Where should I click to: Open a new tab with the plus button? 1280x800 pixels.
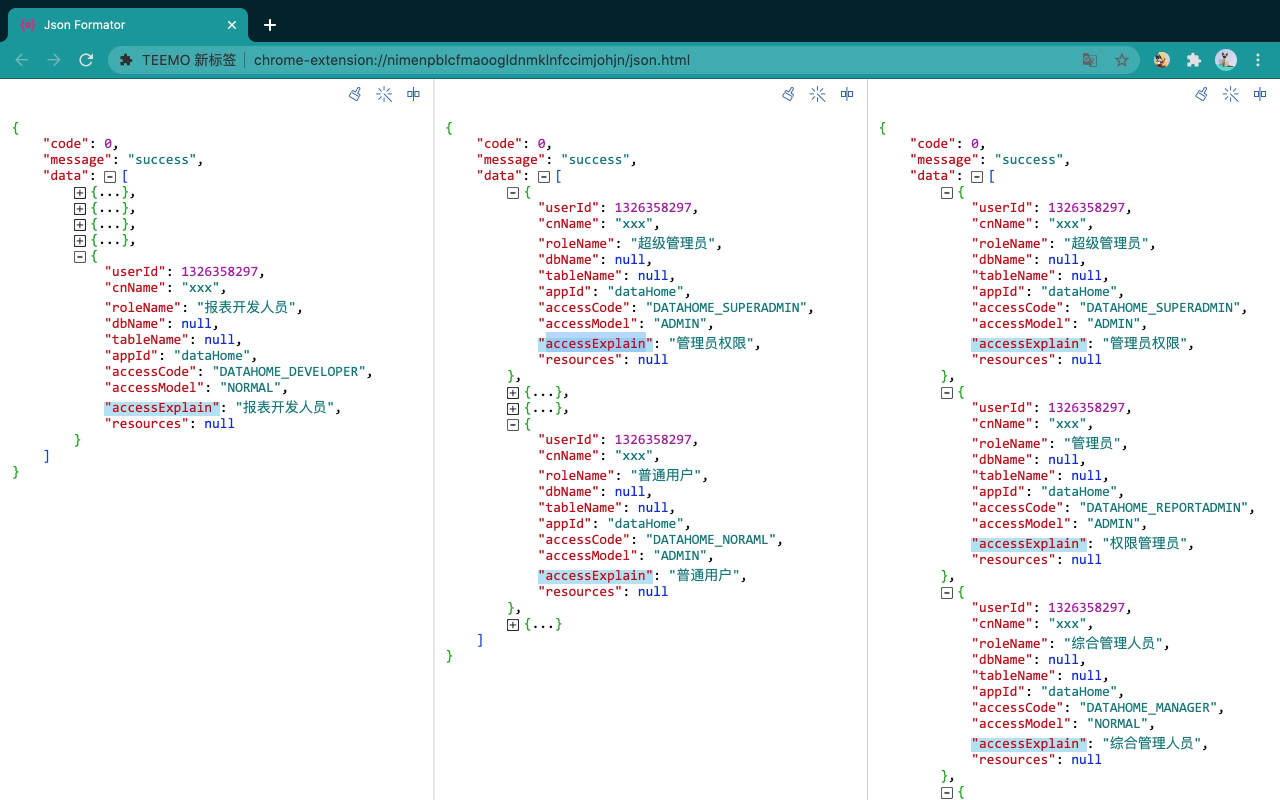[270, 25]
